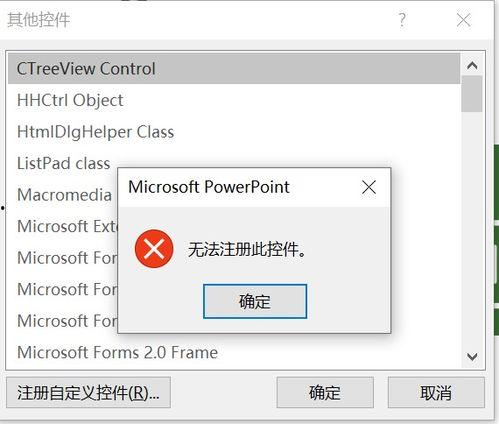Click scroll up arrow of control list

[472, 65]
